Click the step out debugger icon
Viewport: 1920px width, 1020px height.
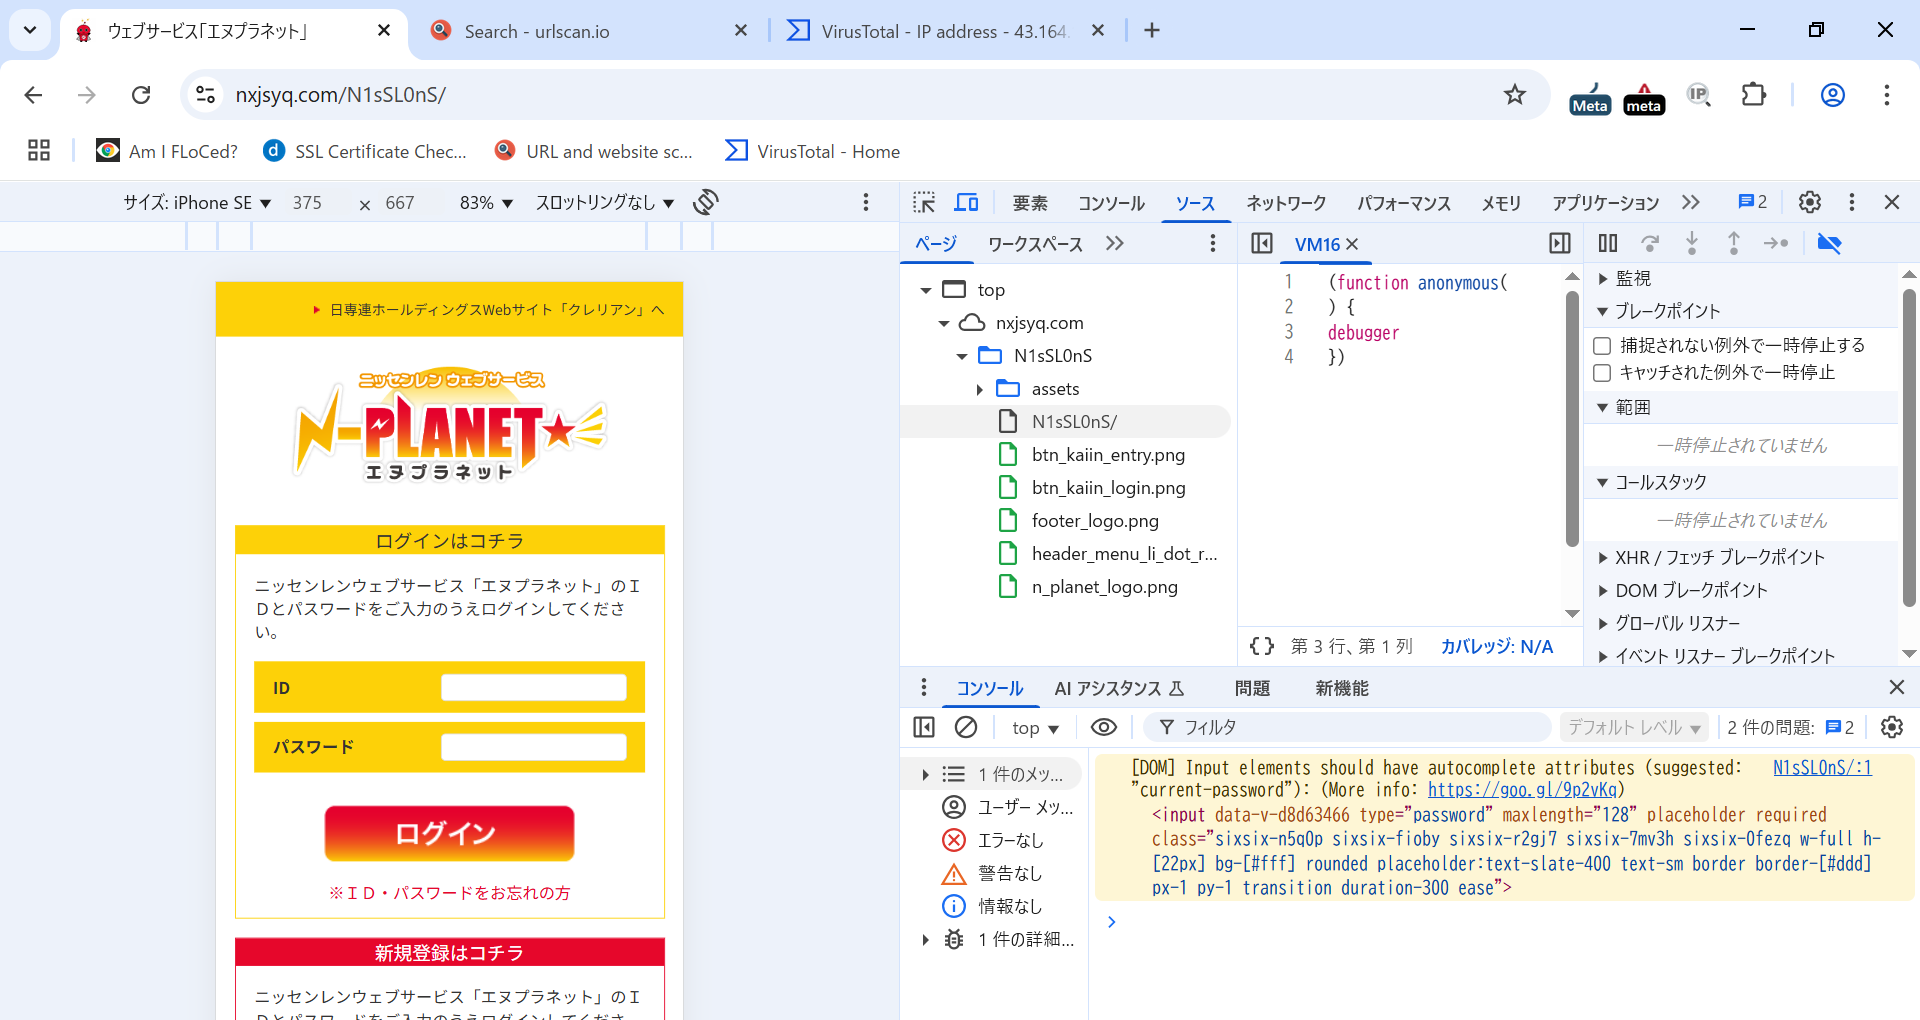click(x=1734, y=243)
